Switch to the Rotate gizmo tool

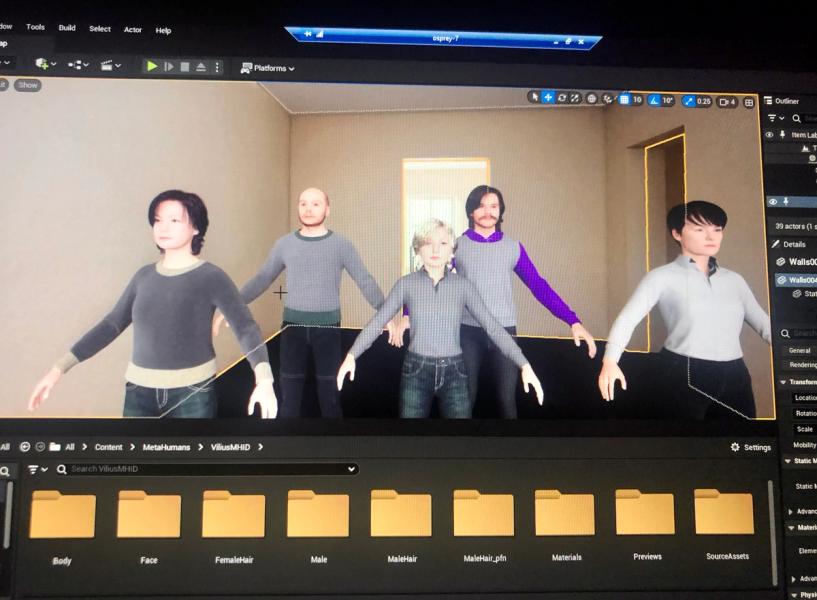(562, 98)
